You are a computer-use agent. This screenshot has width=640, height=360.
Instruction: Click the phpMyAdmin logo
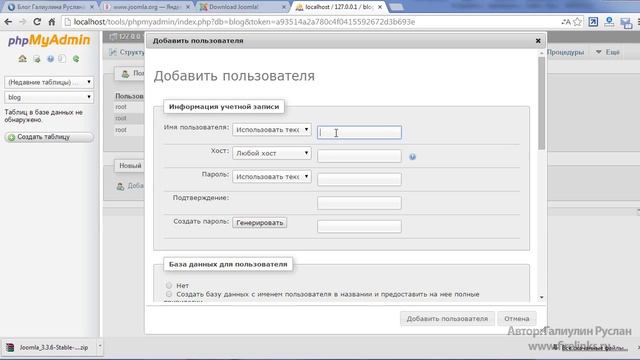pyautogui.click(x=49, y=40)
